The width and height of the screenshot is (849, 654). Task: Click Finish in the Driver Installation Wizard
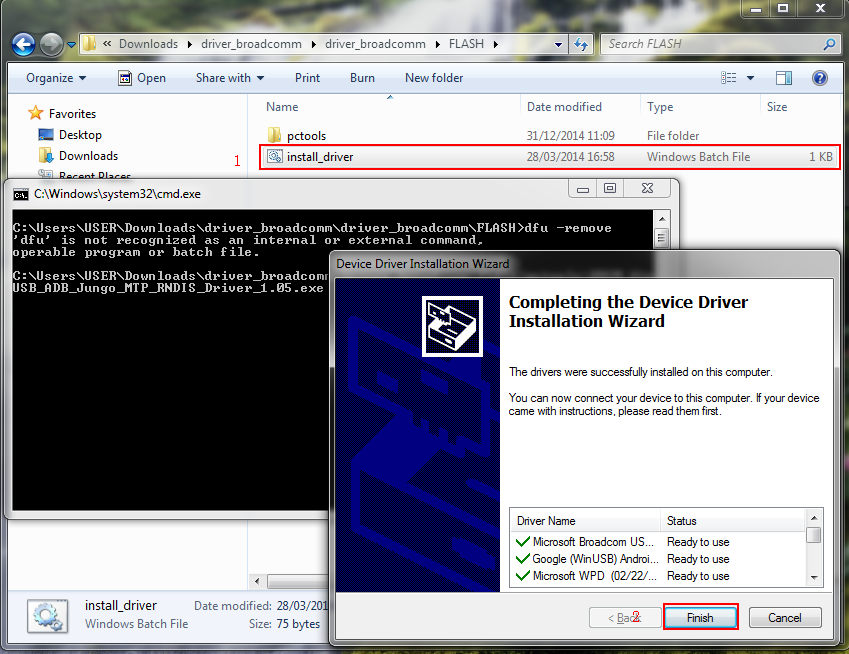(x=699, y=617)
